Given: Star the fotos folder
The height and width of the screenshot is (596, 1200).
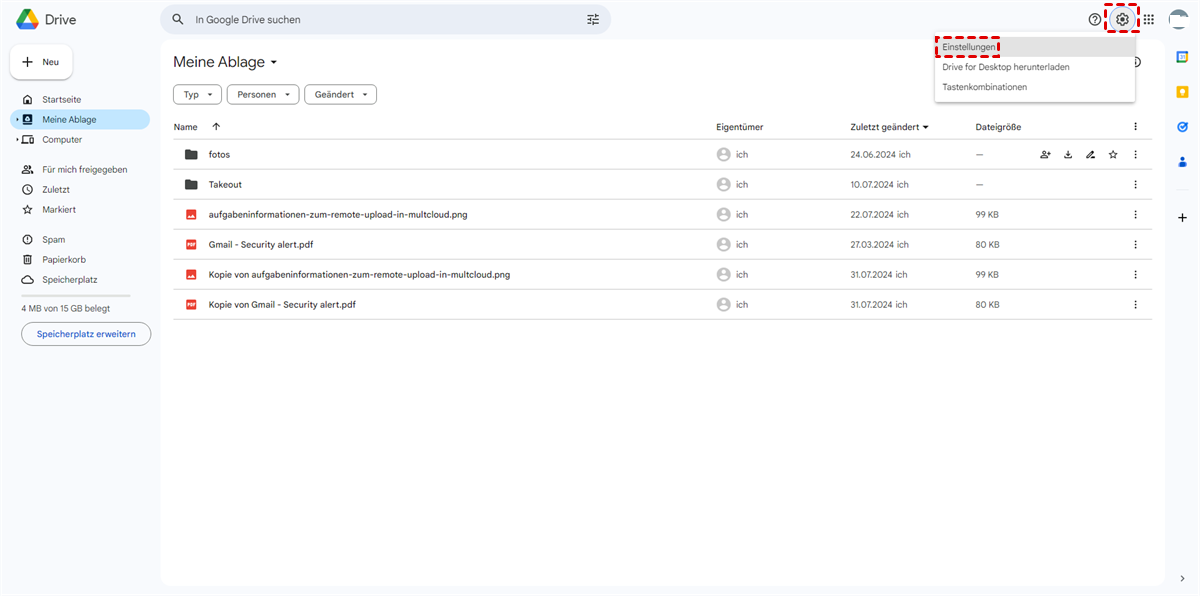Looking at the screenshot, I should (x=1113, y=155).
